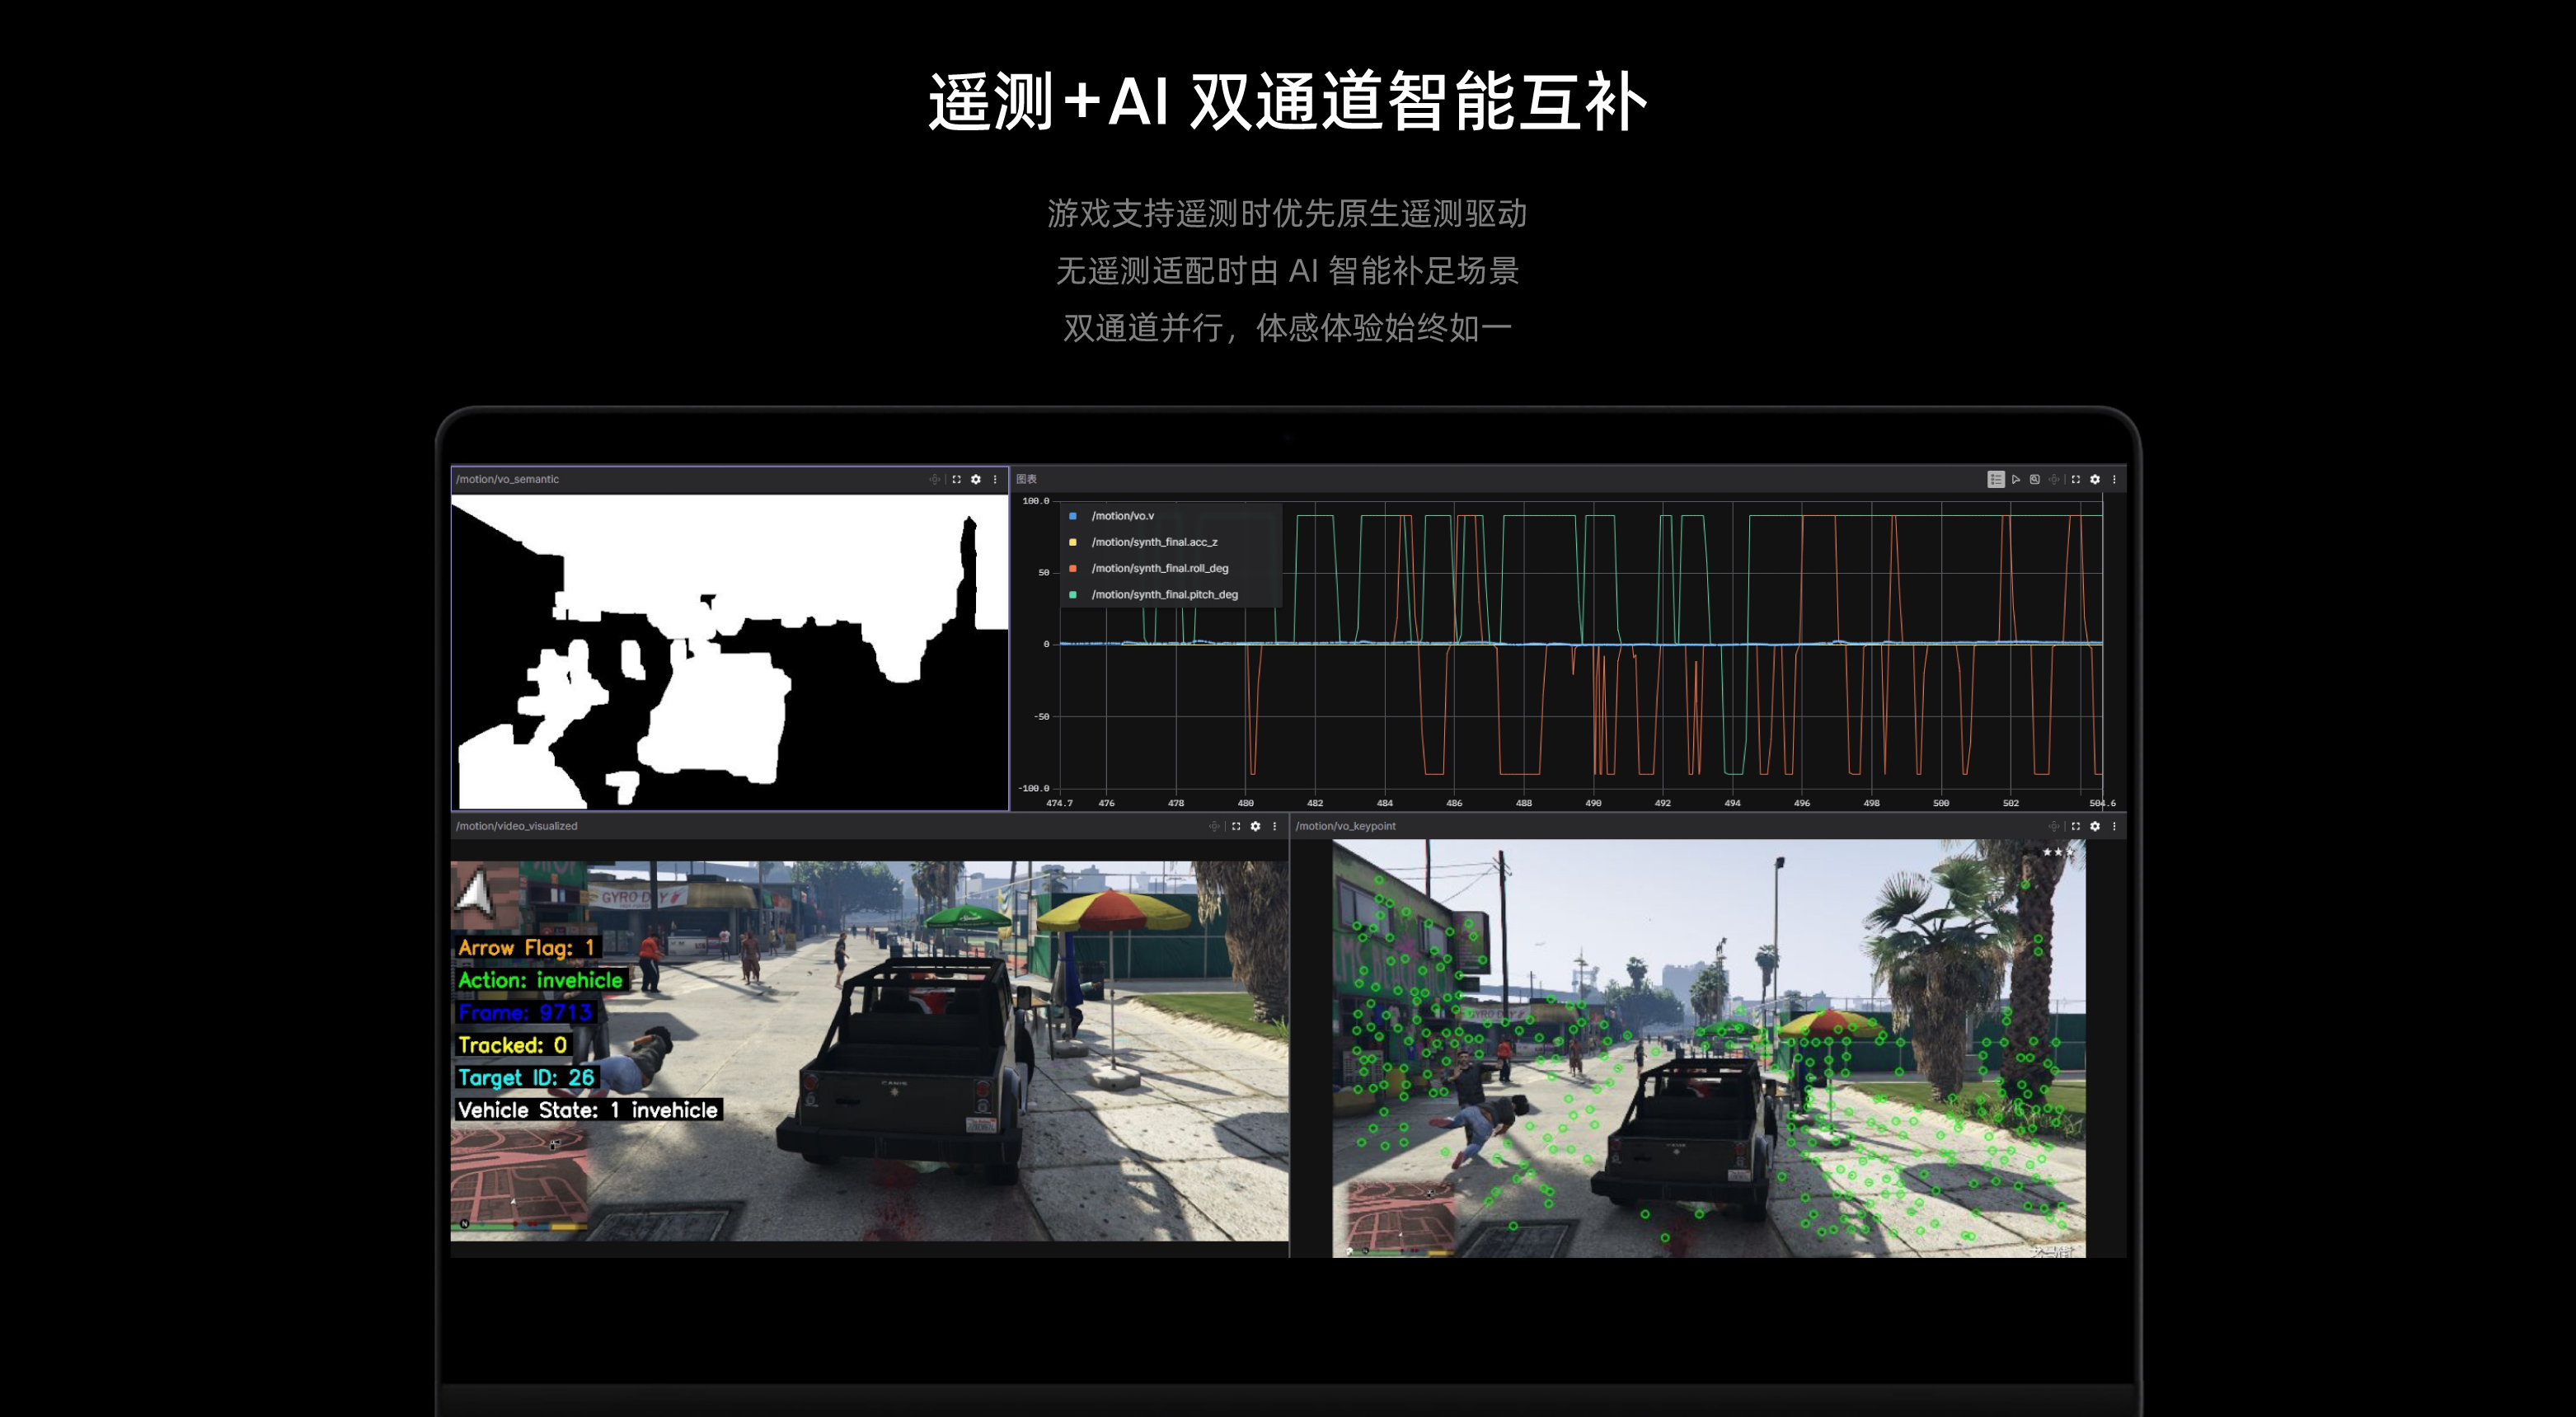This screenshot has width=2576, height=1417.
Task: Fullscreen the 图表 chart panel
Action: 2076,479
